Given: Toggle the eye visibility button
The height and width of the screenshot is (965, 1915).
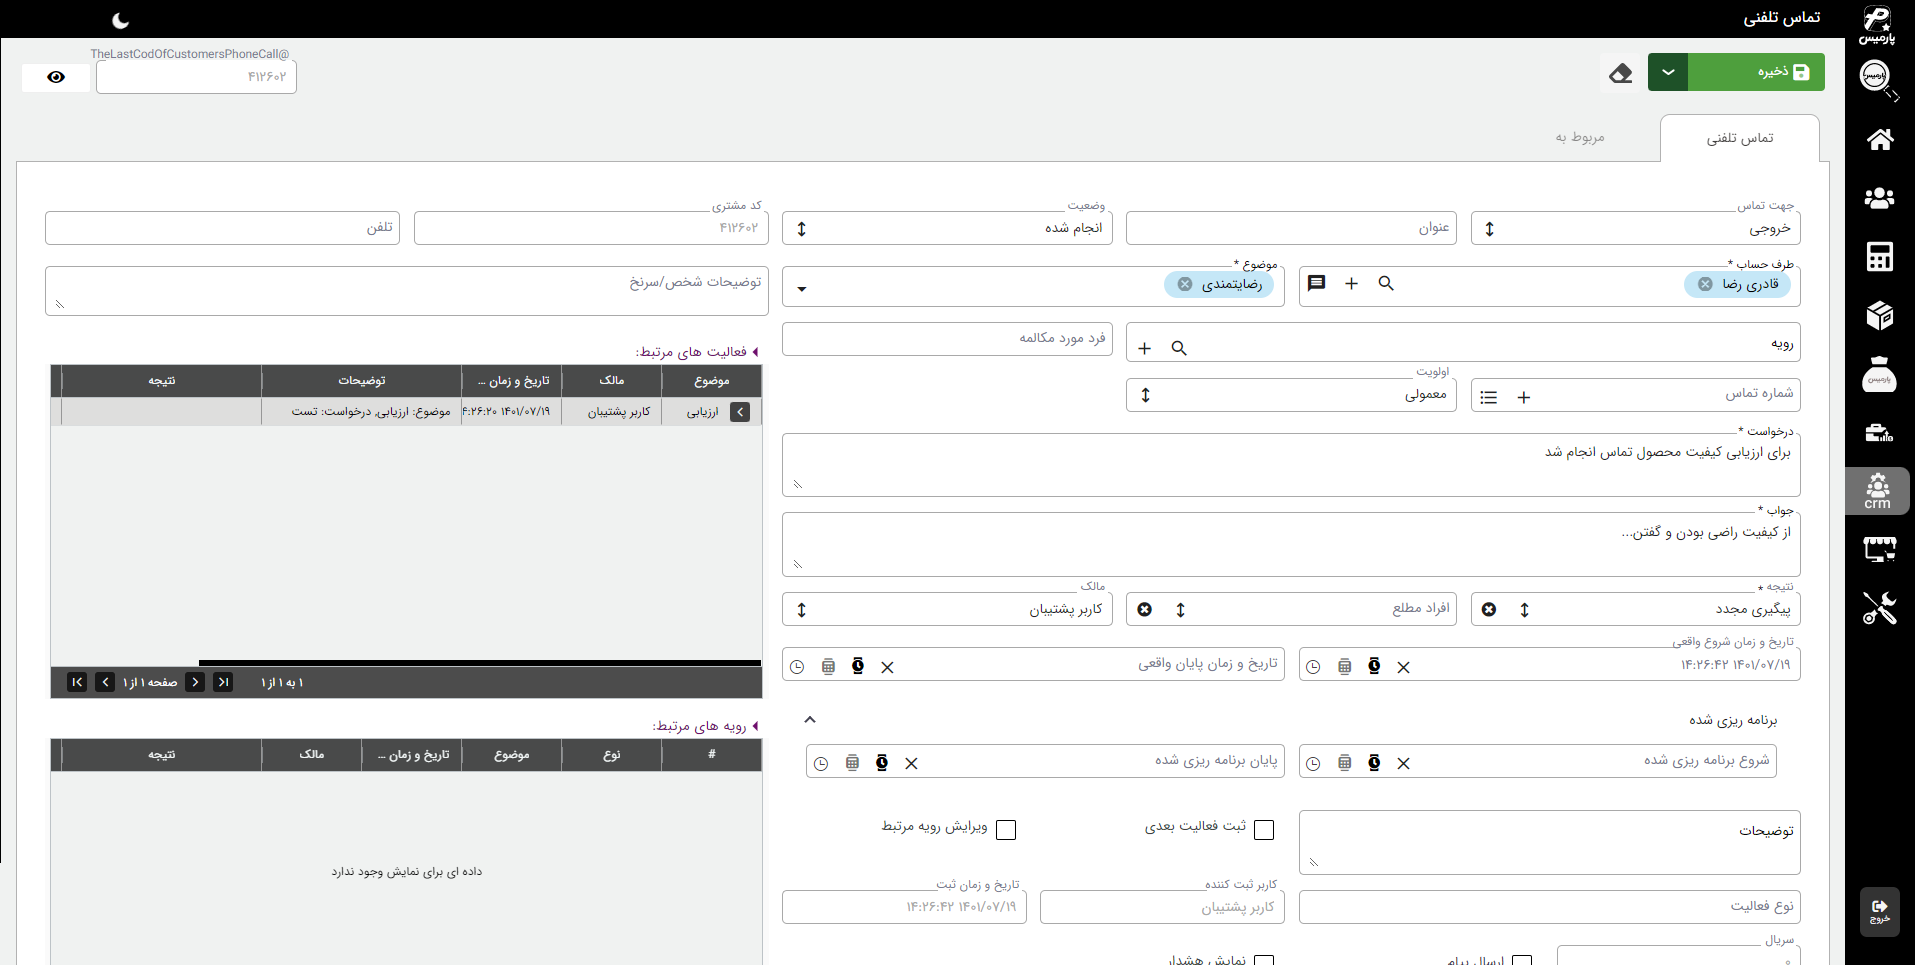Looking at the screenshot, I should (x=56, y=77).
